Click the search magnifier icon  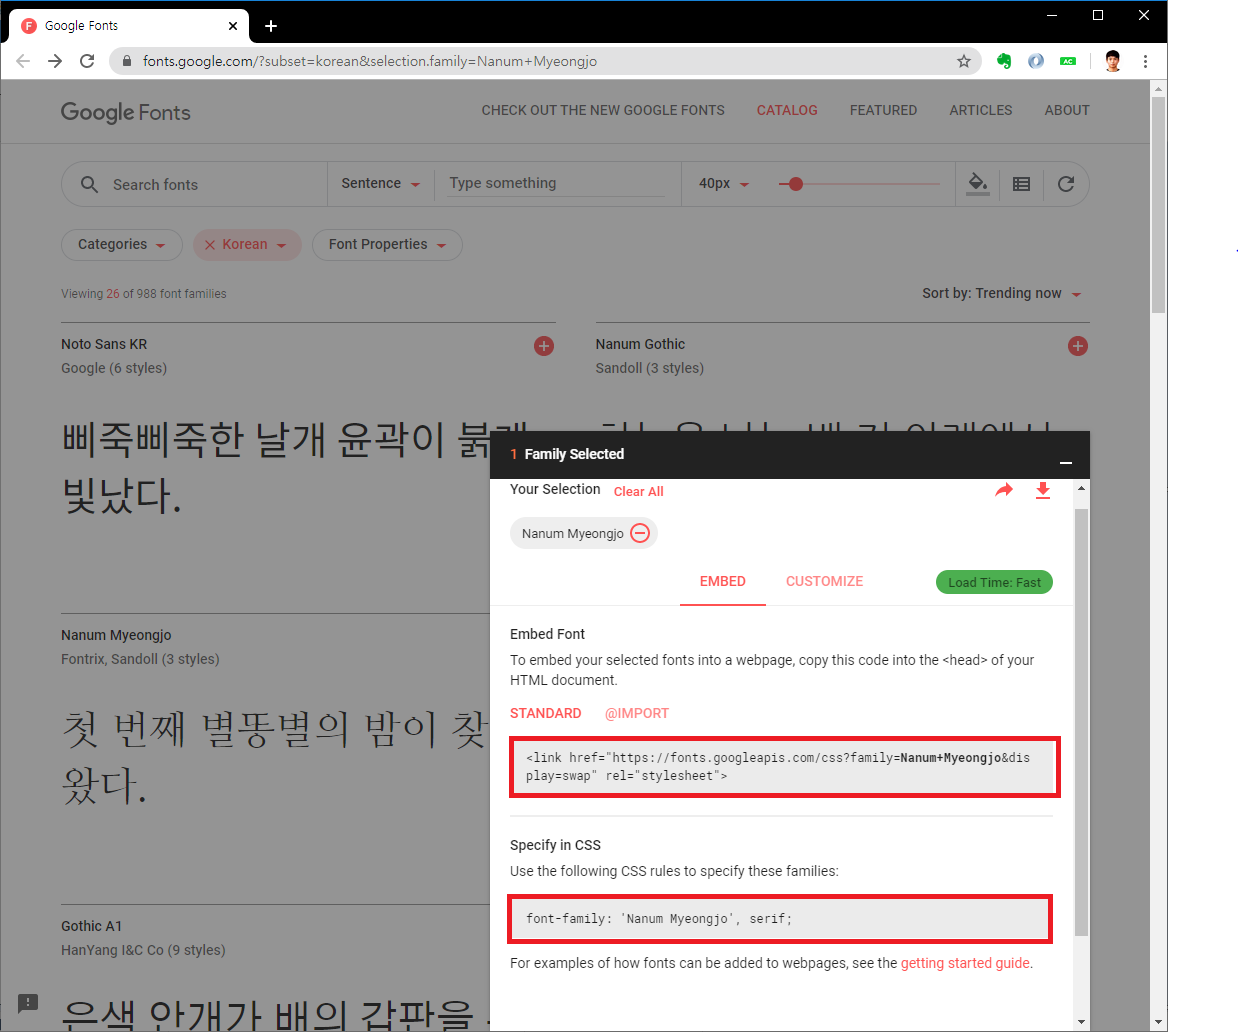point(89,184)
